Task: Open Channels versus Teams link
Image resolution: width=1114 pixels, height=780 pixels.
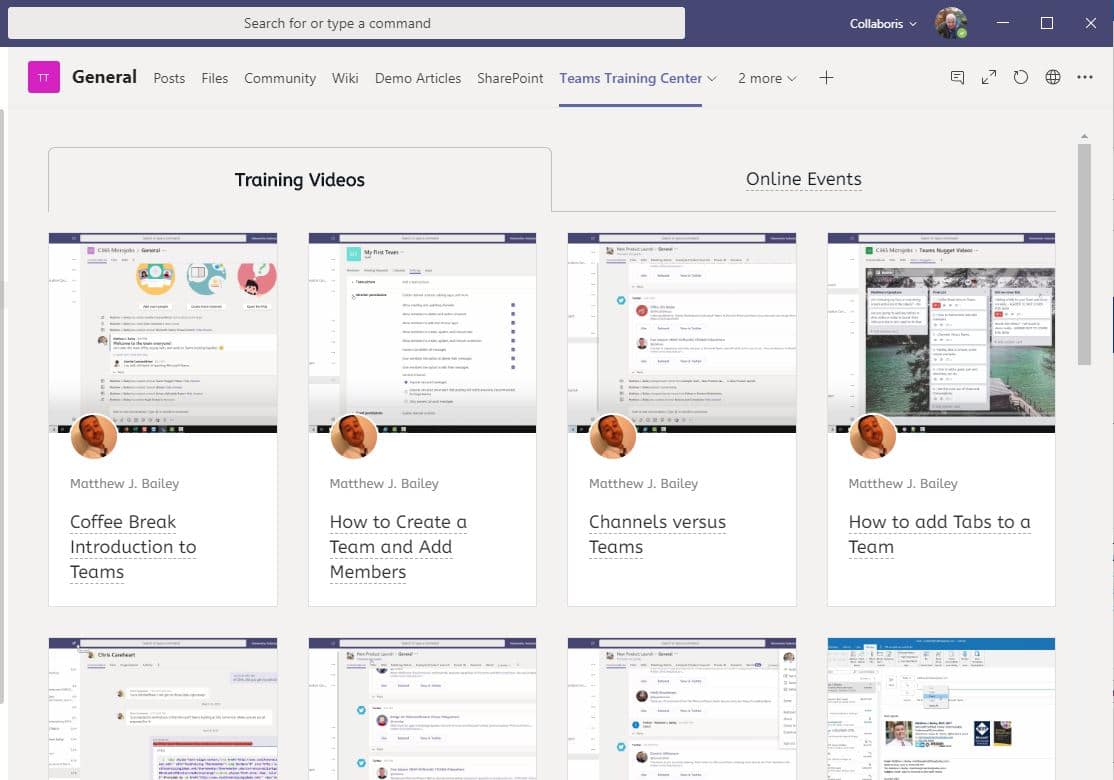Action: click(x=657, y=534)
